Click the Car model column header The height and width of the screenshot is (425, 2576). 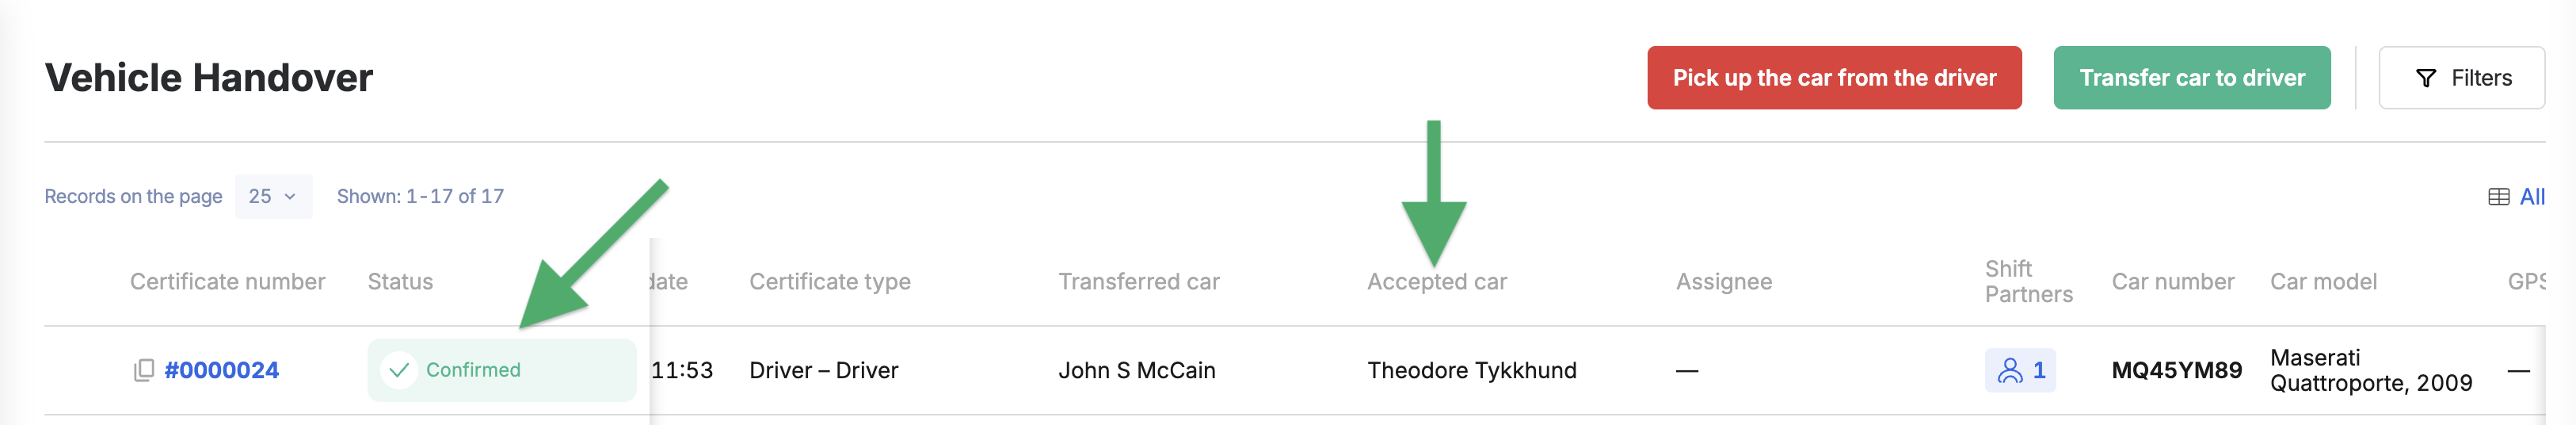point(2323,282)
